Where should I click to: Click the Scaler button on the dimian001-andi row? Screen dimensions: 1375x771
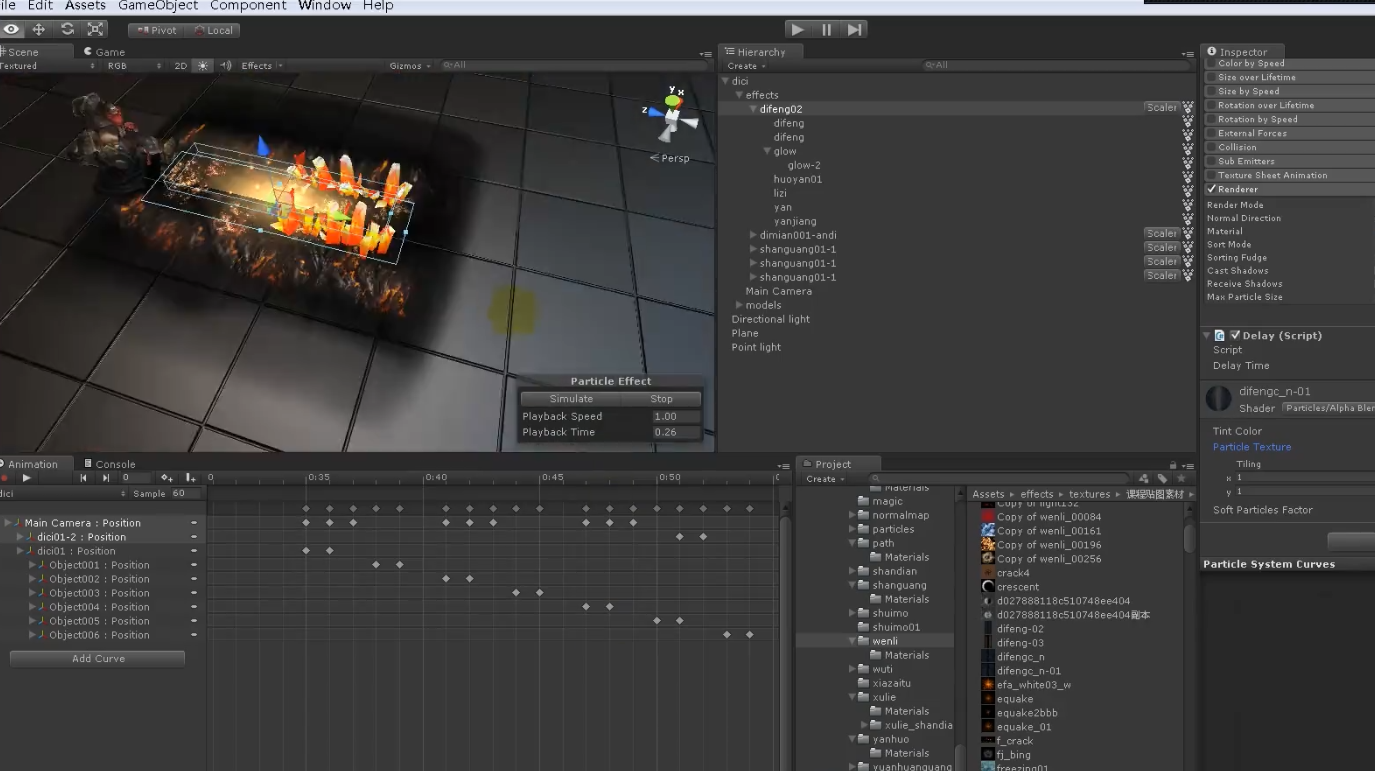[x=1162, y=234]
